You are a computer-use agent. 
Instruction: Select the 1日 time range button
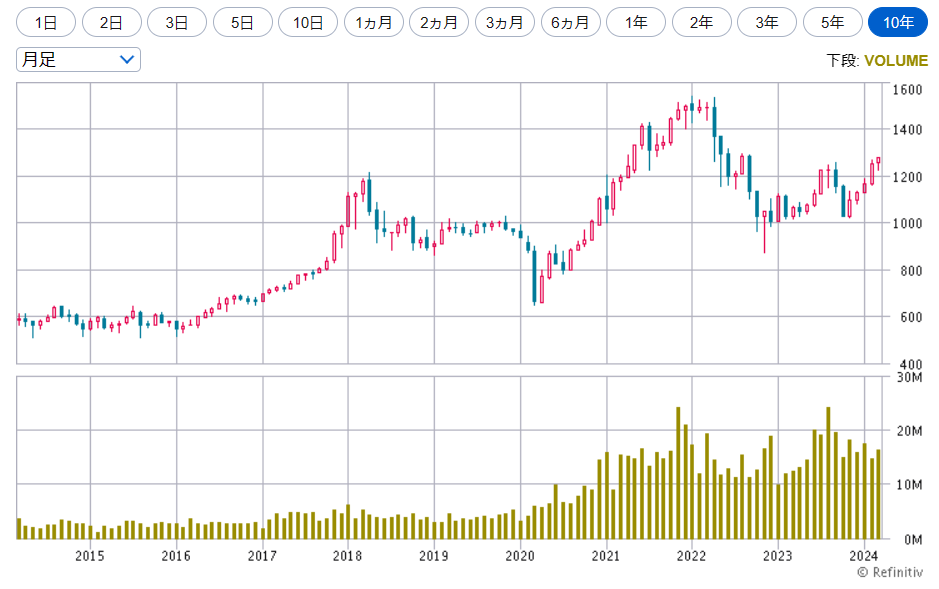(46, 22)
